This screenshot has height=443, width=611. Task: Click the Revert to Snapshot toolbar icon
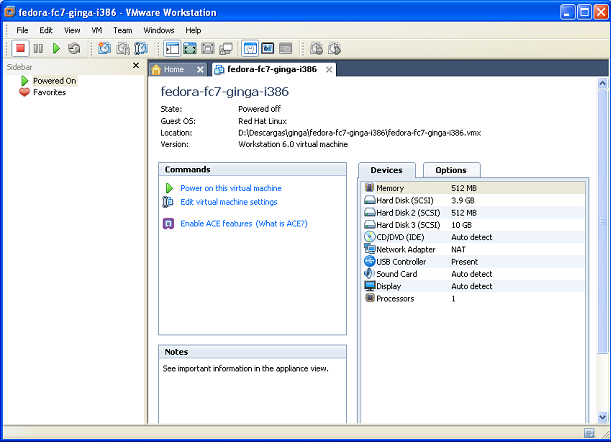(x=123, y=49)
